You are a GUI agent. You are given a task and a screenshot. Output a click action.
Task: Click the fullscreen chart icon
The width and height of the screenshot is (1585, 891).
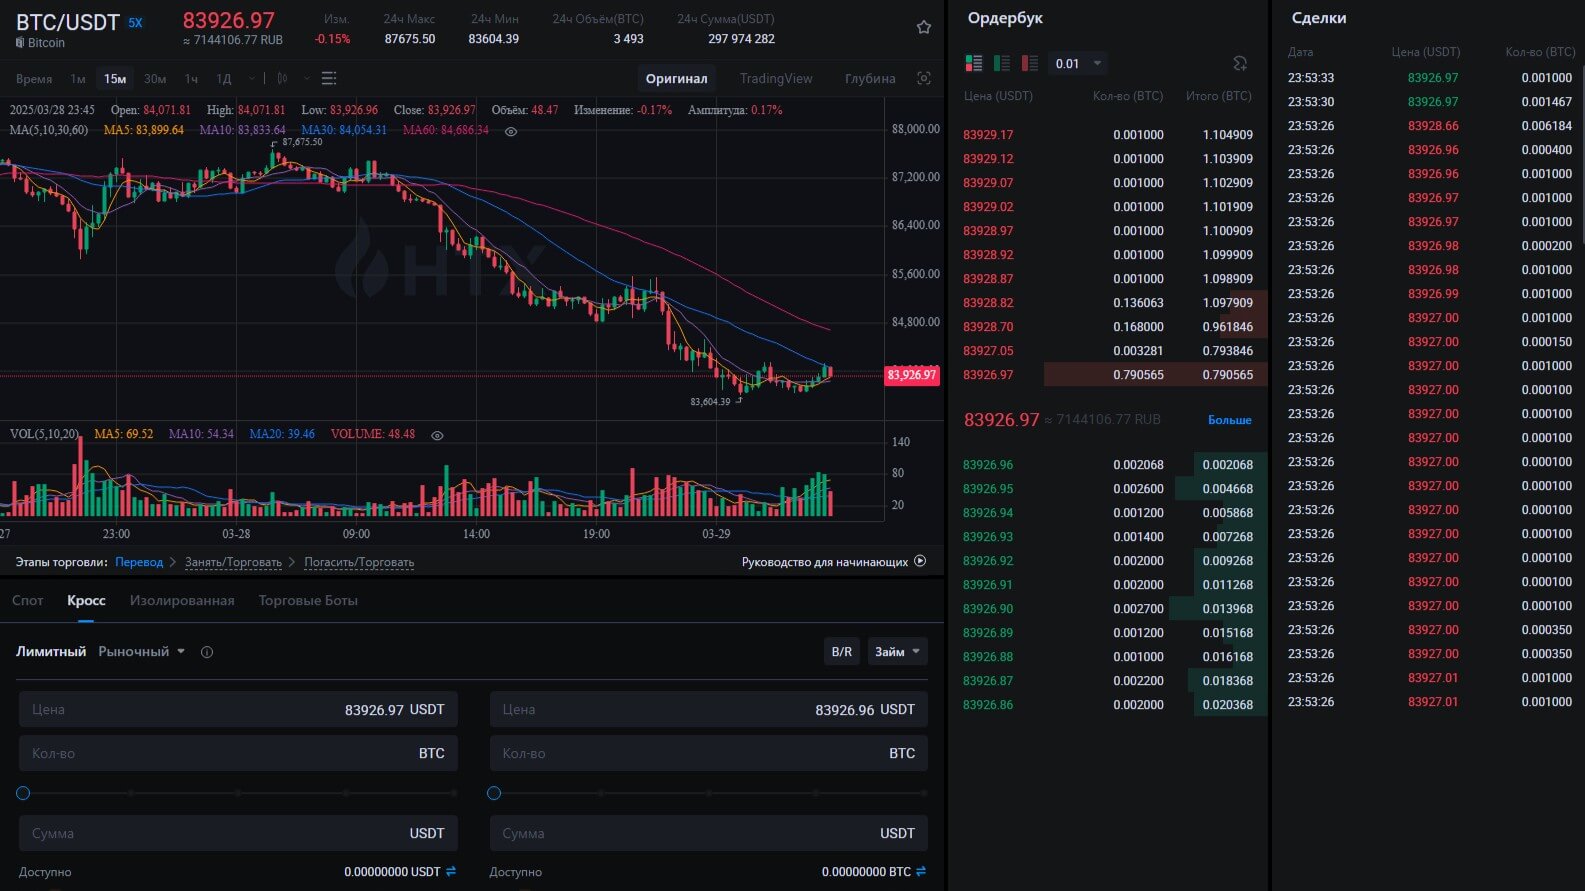pyautogui.click(x=924, y=78)
